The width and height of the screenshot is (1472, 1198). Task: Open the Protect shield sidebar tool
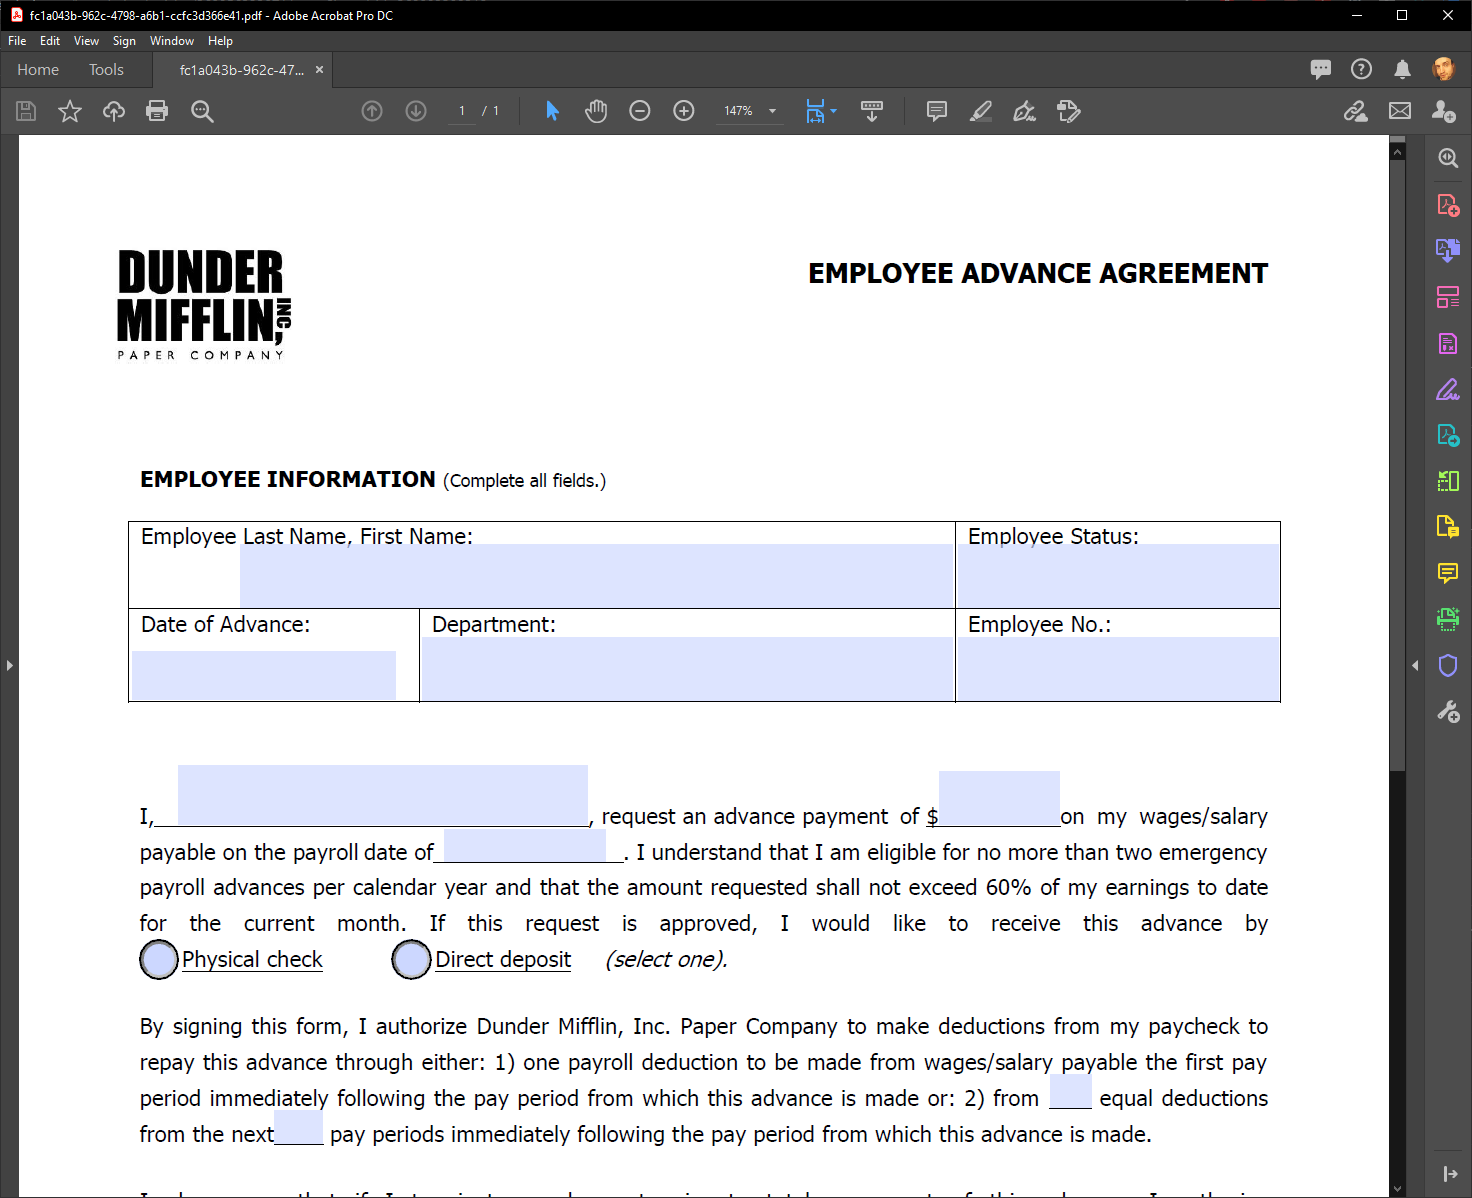coord(1448,665)
